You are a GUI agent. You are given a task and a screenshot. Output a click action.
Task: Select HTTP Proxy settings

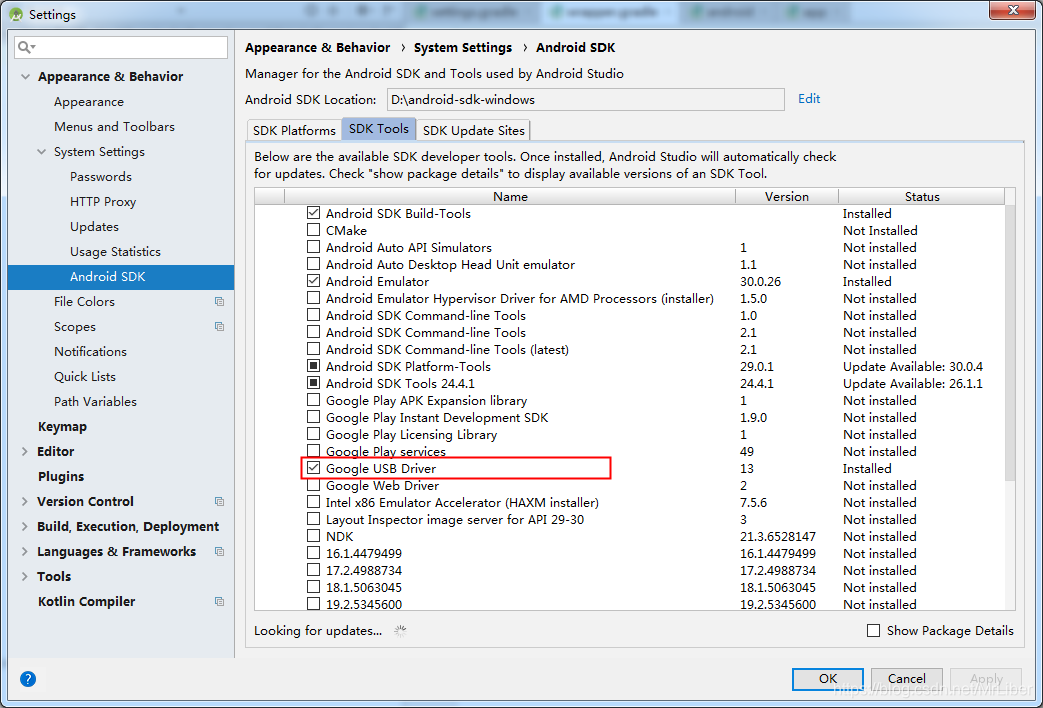point(102,202)
